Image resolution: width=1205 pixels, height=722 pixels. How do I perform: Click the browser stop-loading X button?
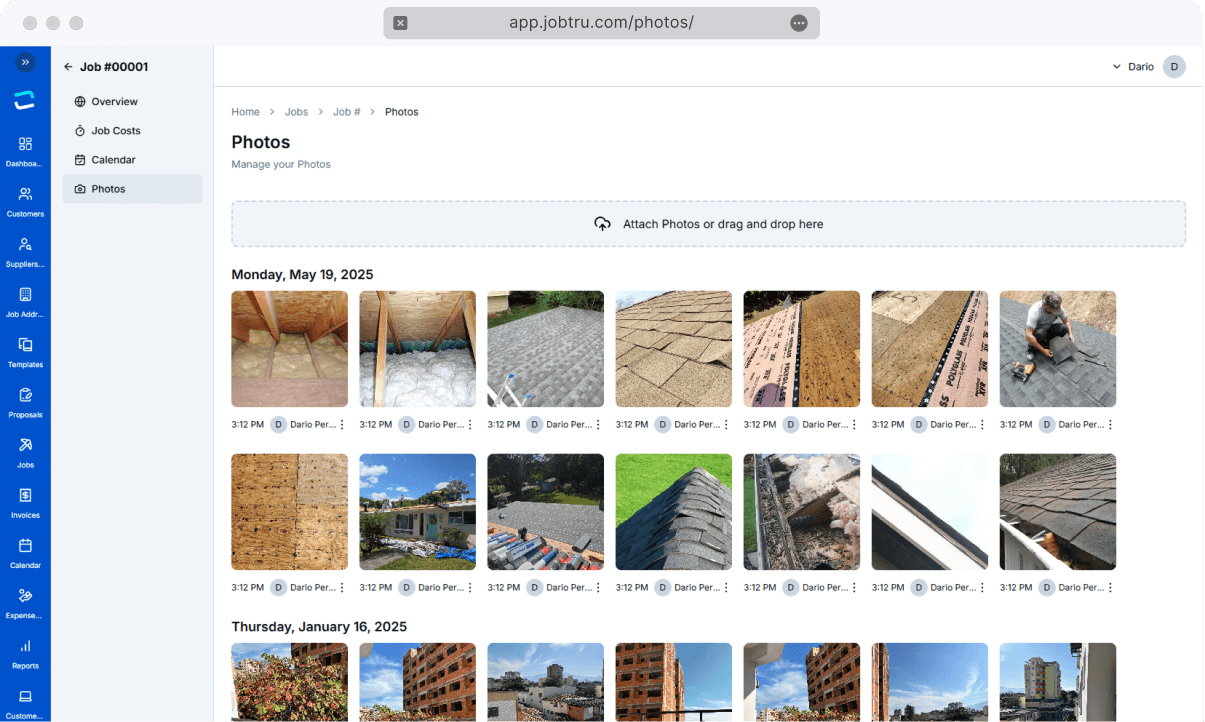[400, 23]
